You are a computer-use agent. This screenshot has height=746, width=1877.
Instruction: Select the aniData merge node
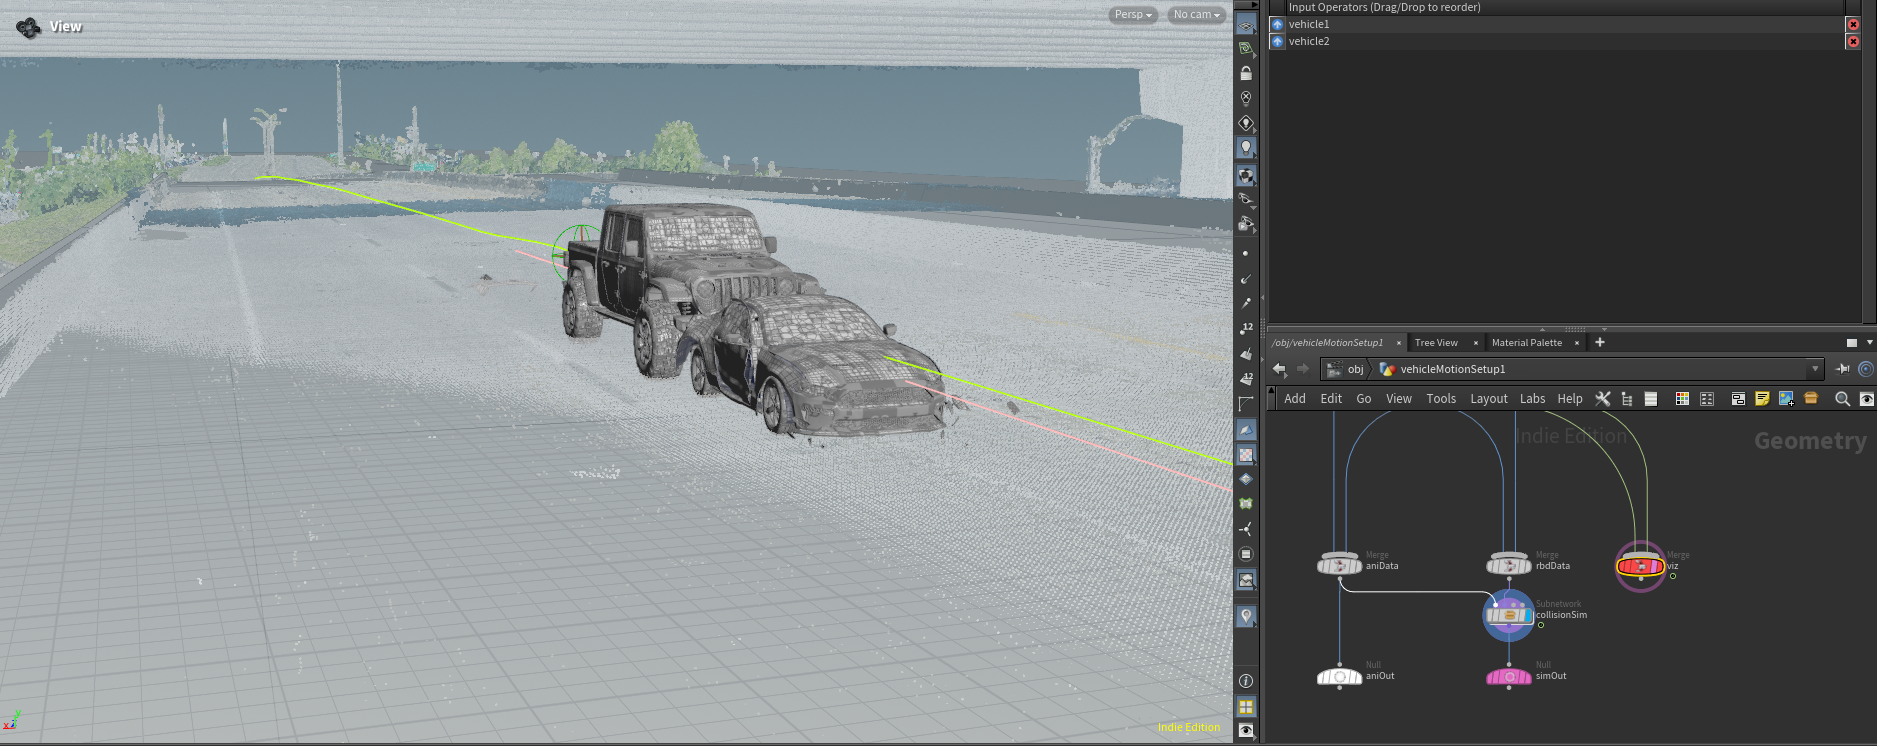1340,565
